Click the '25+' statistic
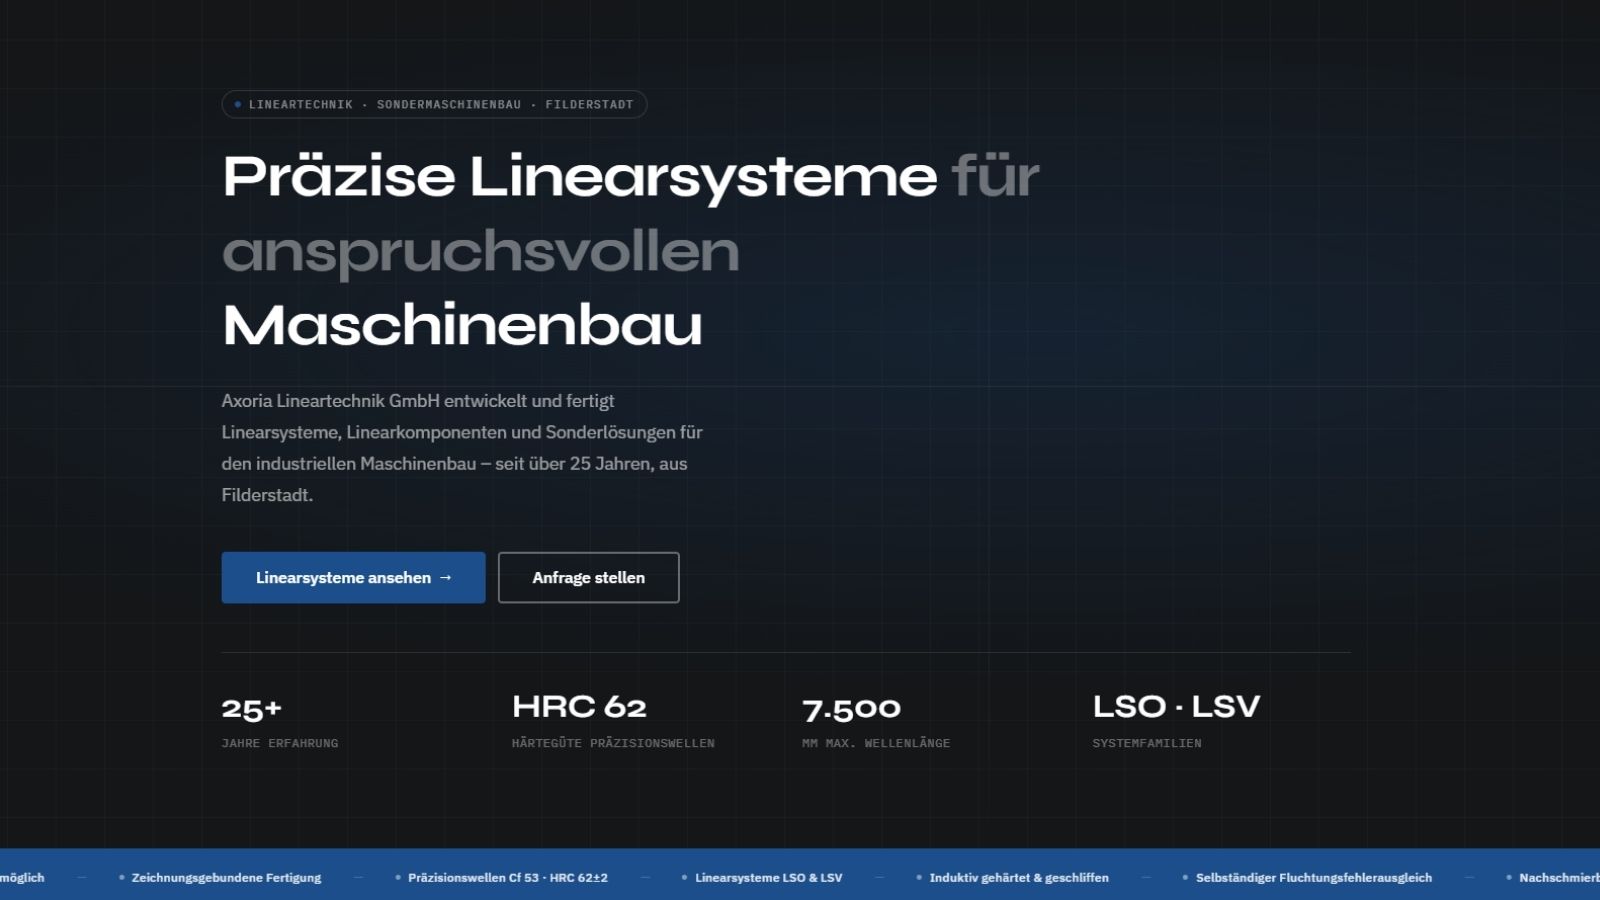 pos(252,708)
